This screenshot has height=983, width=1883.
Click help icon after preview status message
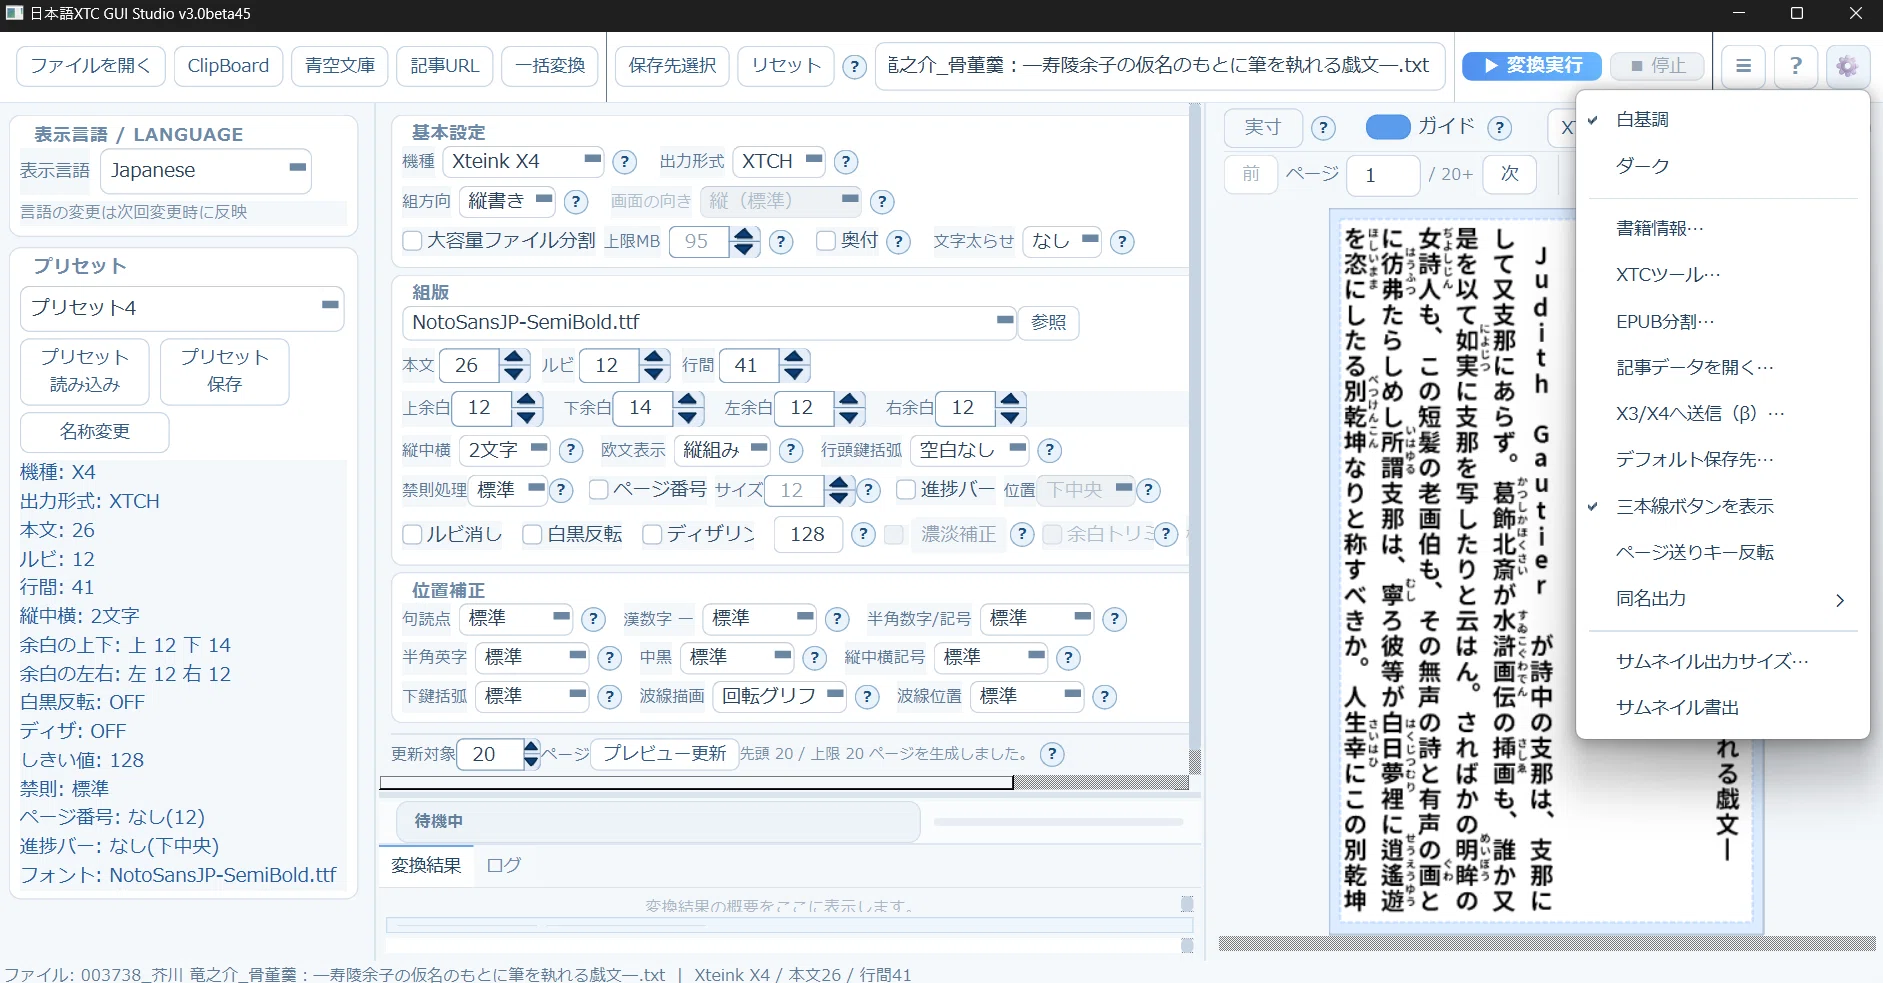(1052, 755)
